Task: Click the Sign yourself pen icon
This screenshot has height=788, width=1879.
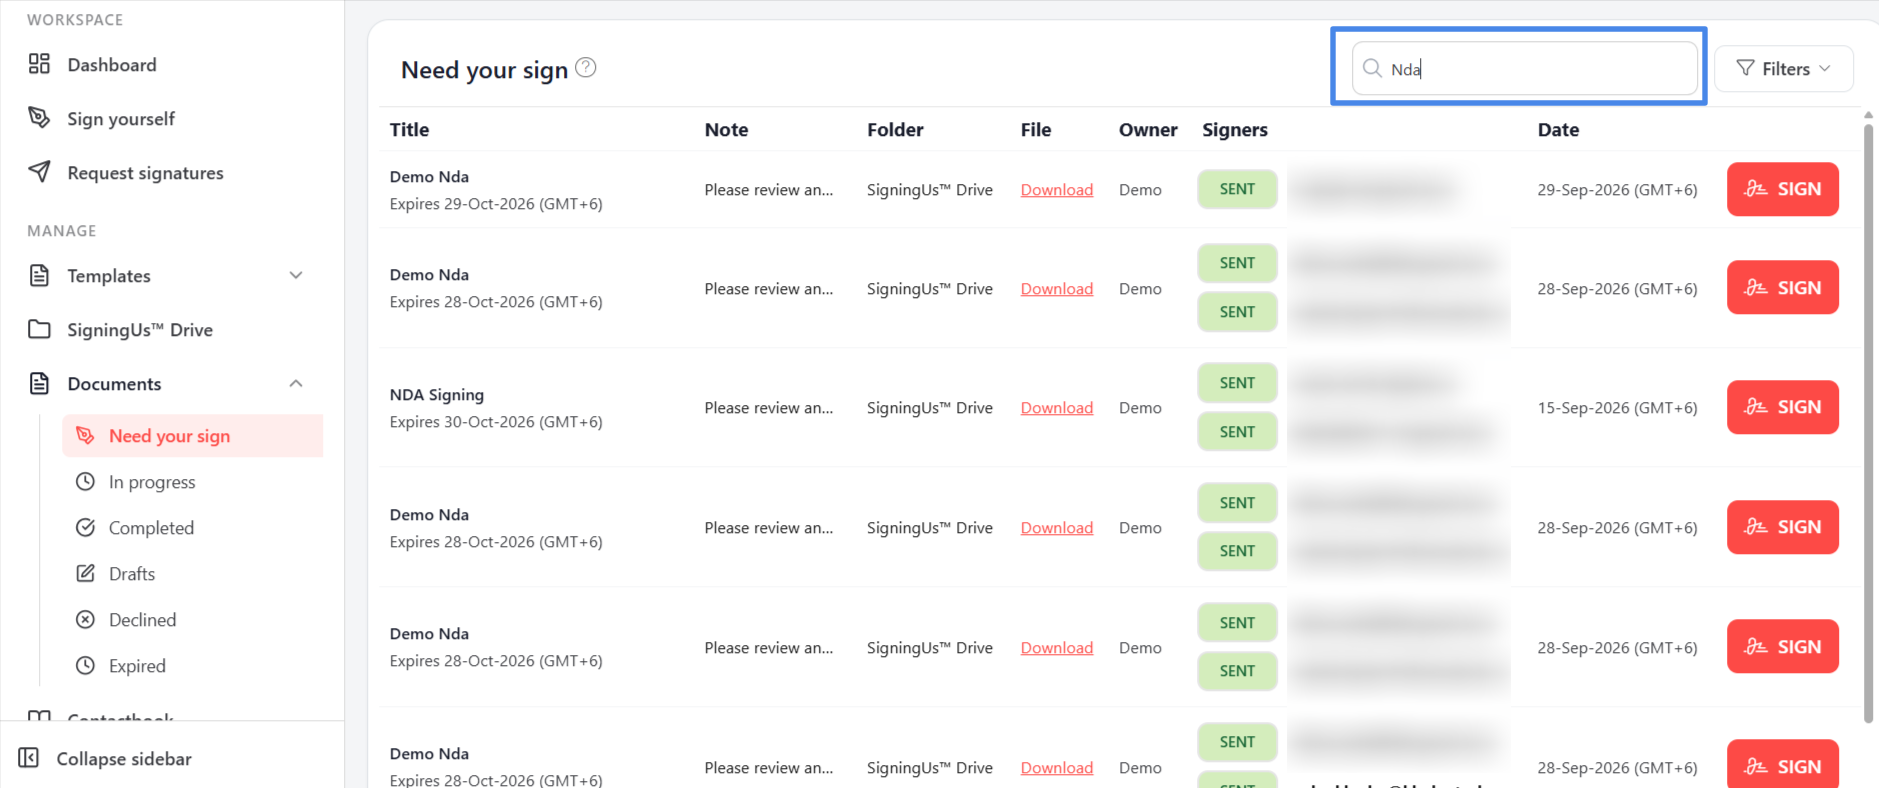Action: click(x=39, y=118)
